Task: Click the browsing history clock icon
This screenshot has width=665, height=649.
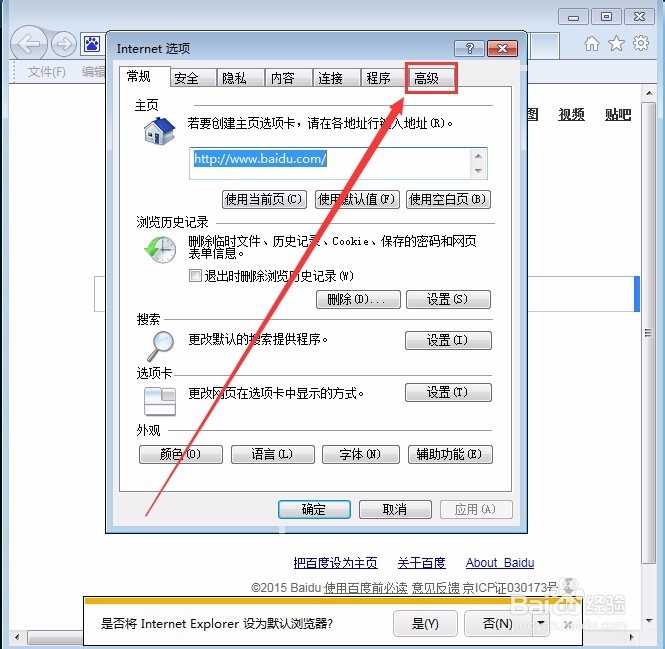Action: pyautogui.click(x=160, y=250)
